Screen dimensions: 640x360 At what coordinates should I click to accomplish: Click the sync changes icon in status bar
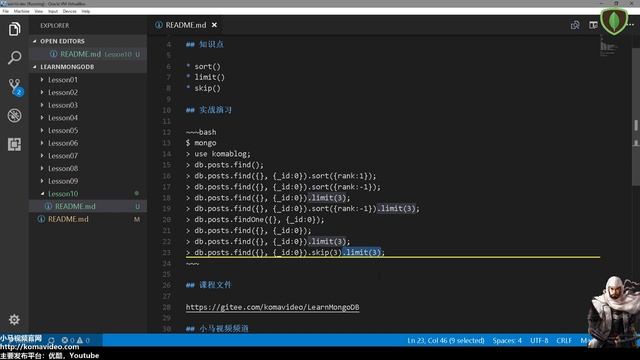pos(51,340)
